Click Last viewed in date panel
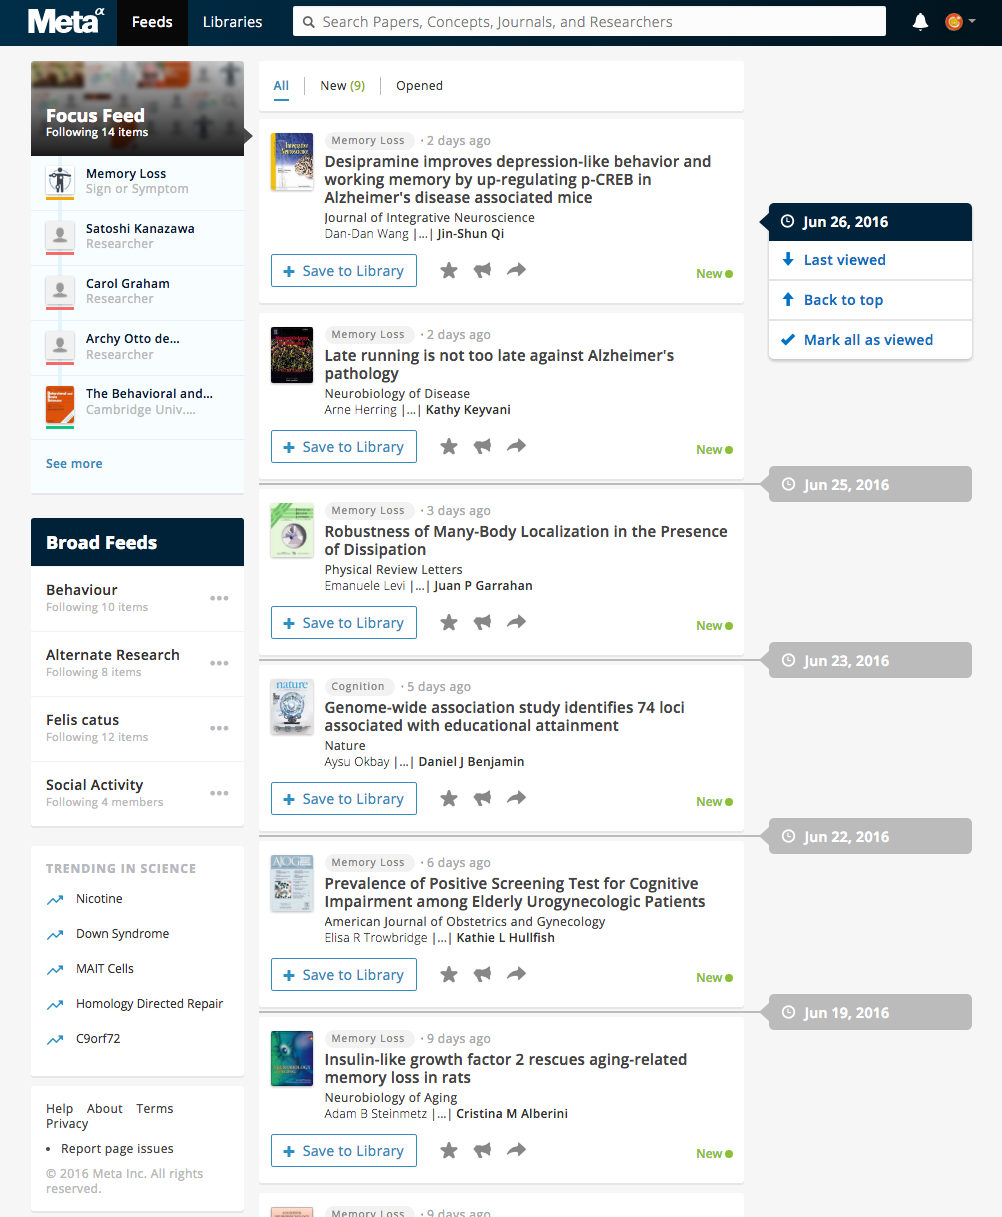This screenshot has width=1002, height=1217. [x=870, y=260]
